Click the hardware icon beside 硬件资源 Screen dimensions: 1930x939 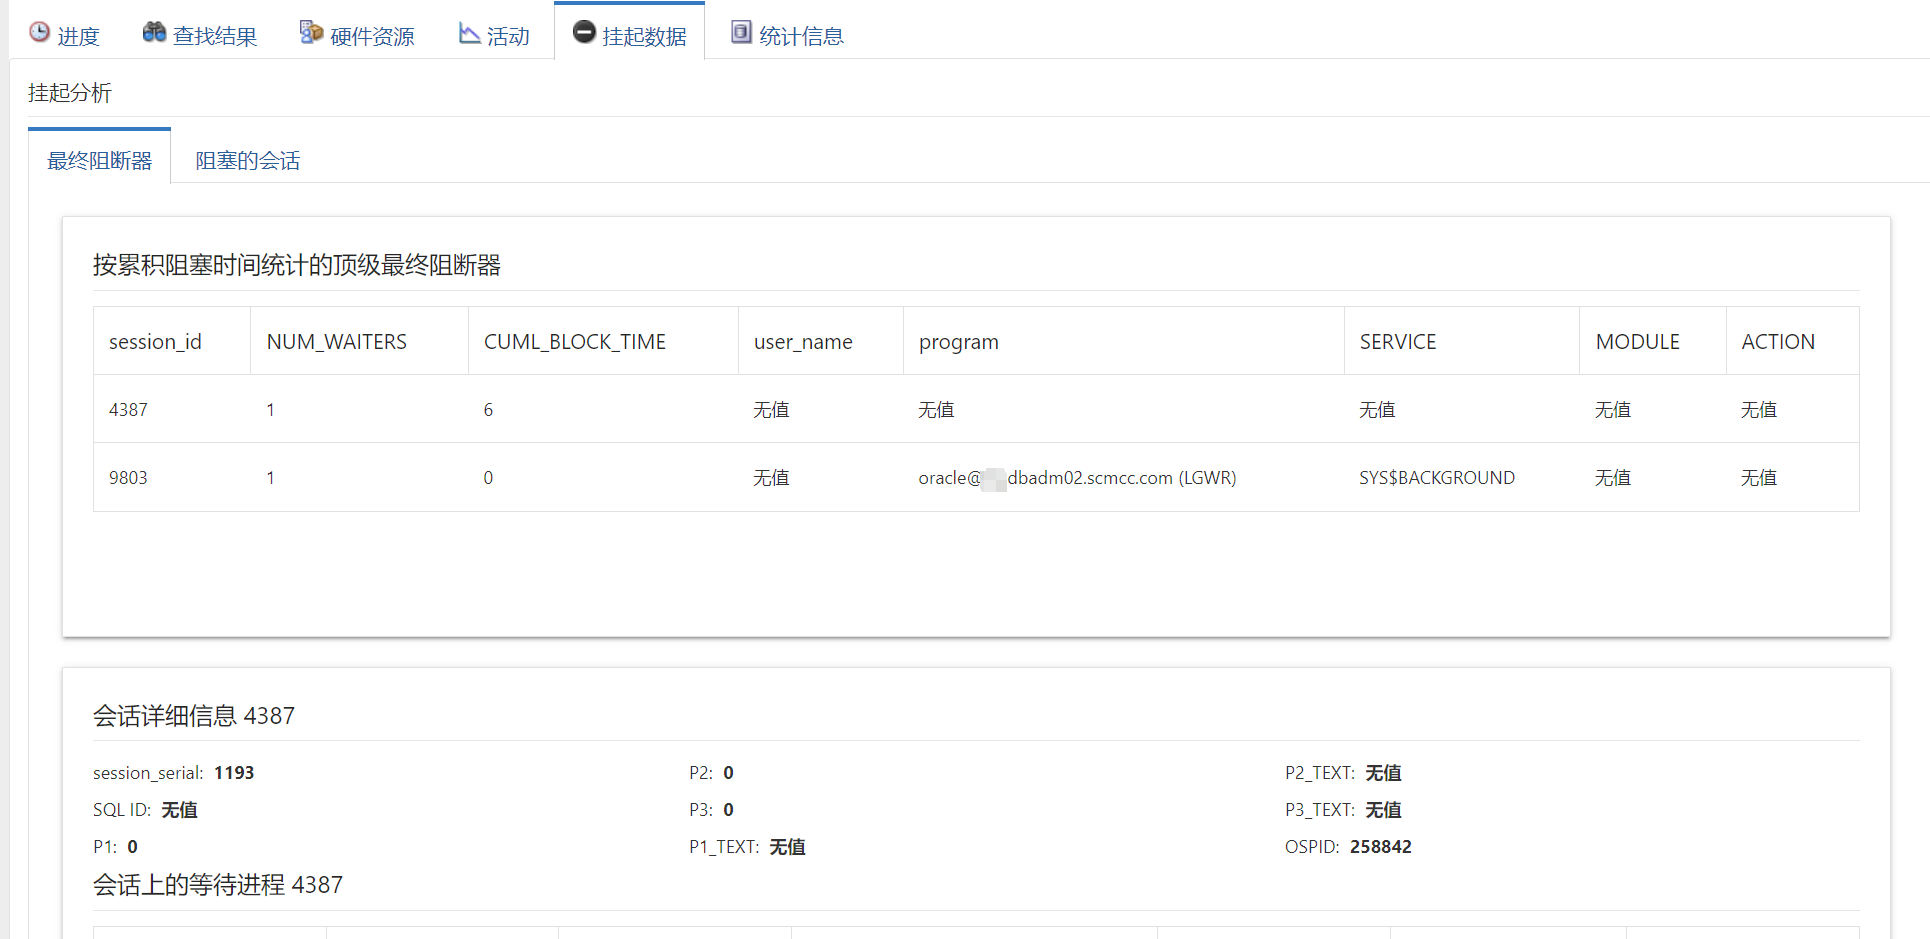click(311, 32)
